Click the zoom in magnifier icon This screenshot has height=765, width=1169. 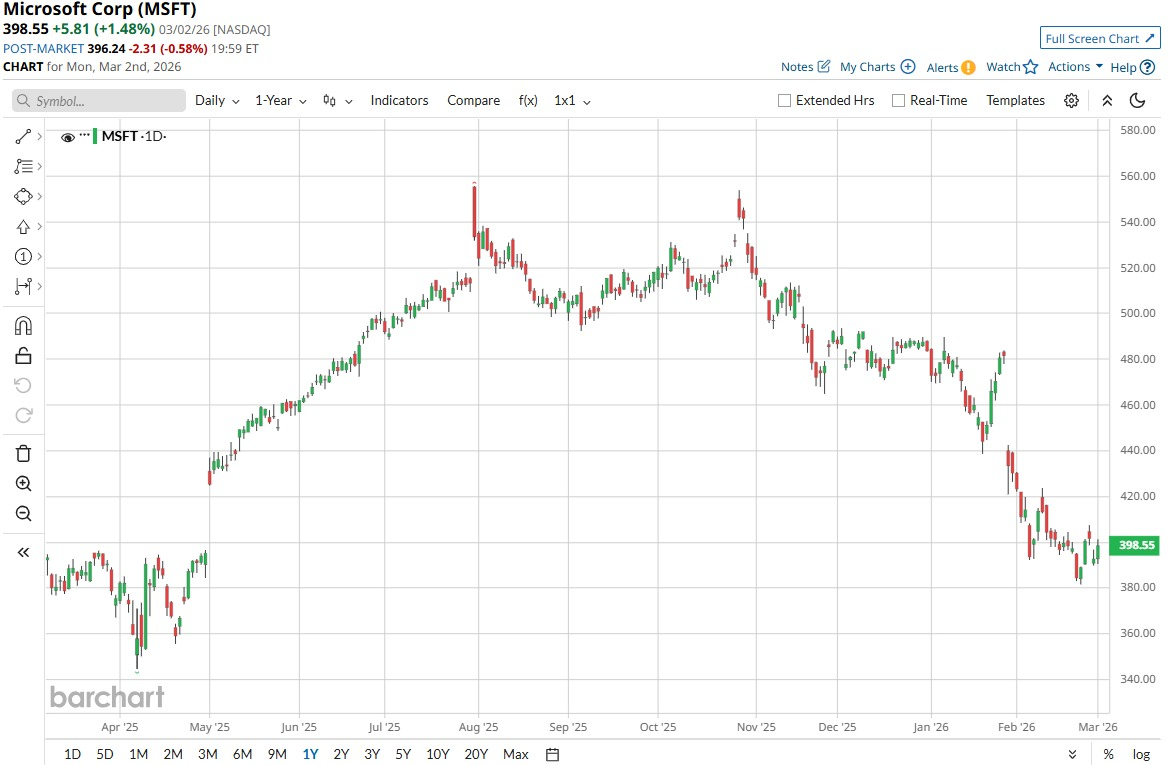point(23,483)
